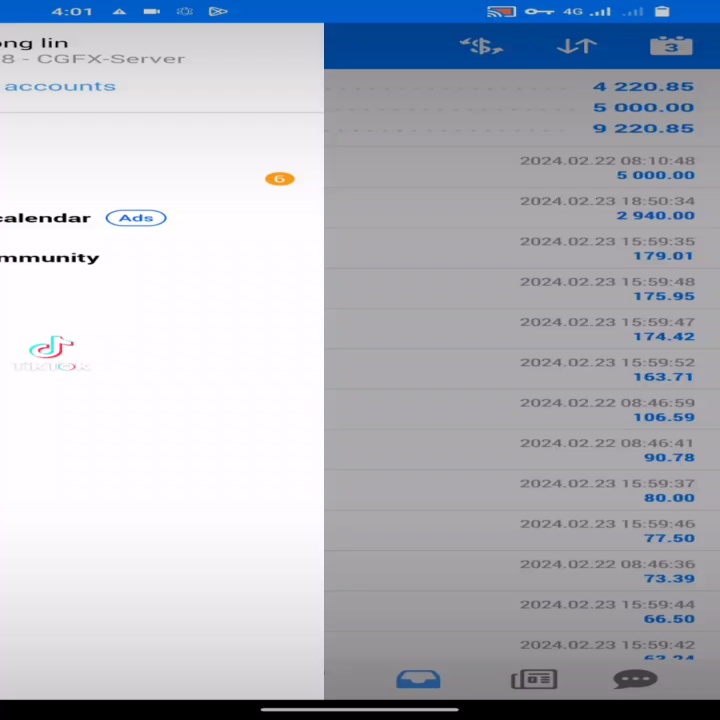720x720 pixels.
Task: Tap the CGFX-Server account line
Action: click(93, 59)
